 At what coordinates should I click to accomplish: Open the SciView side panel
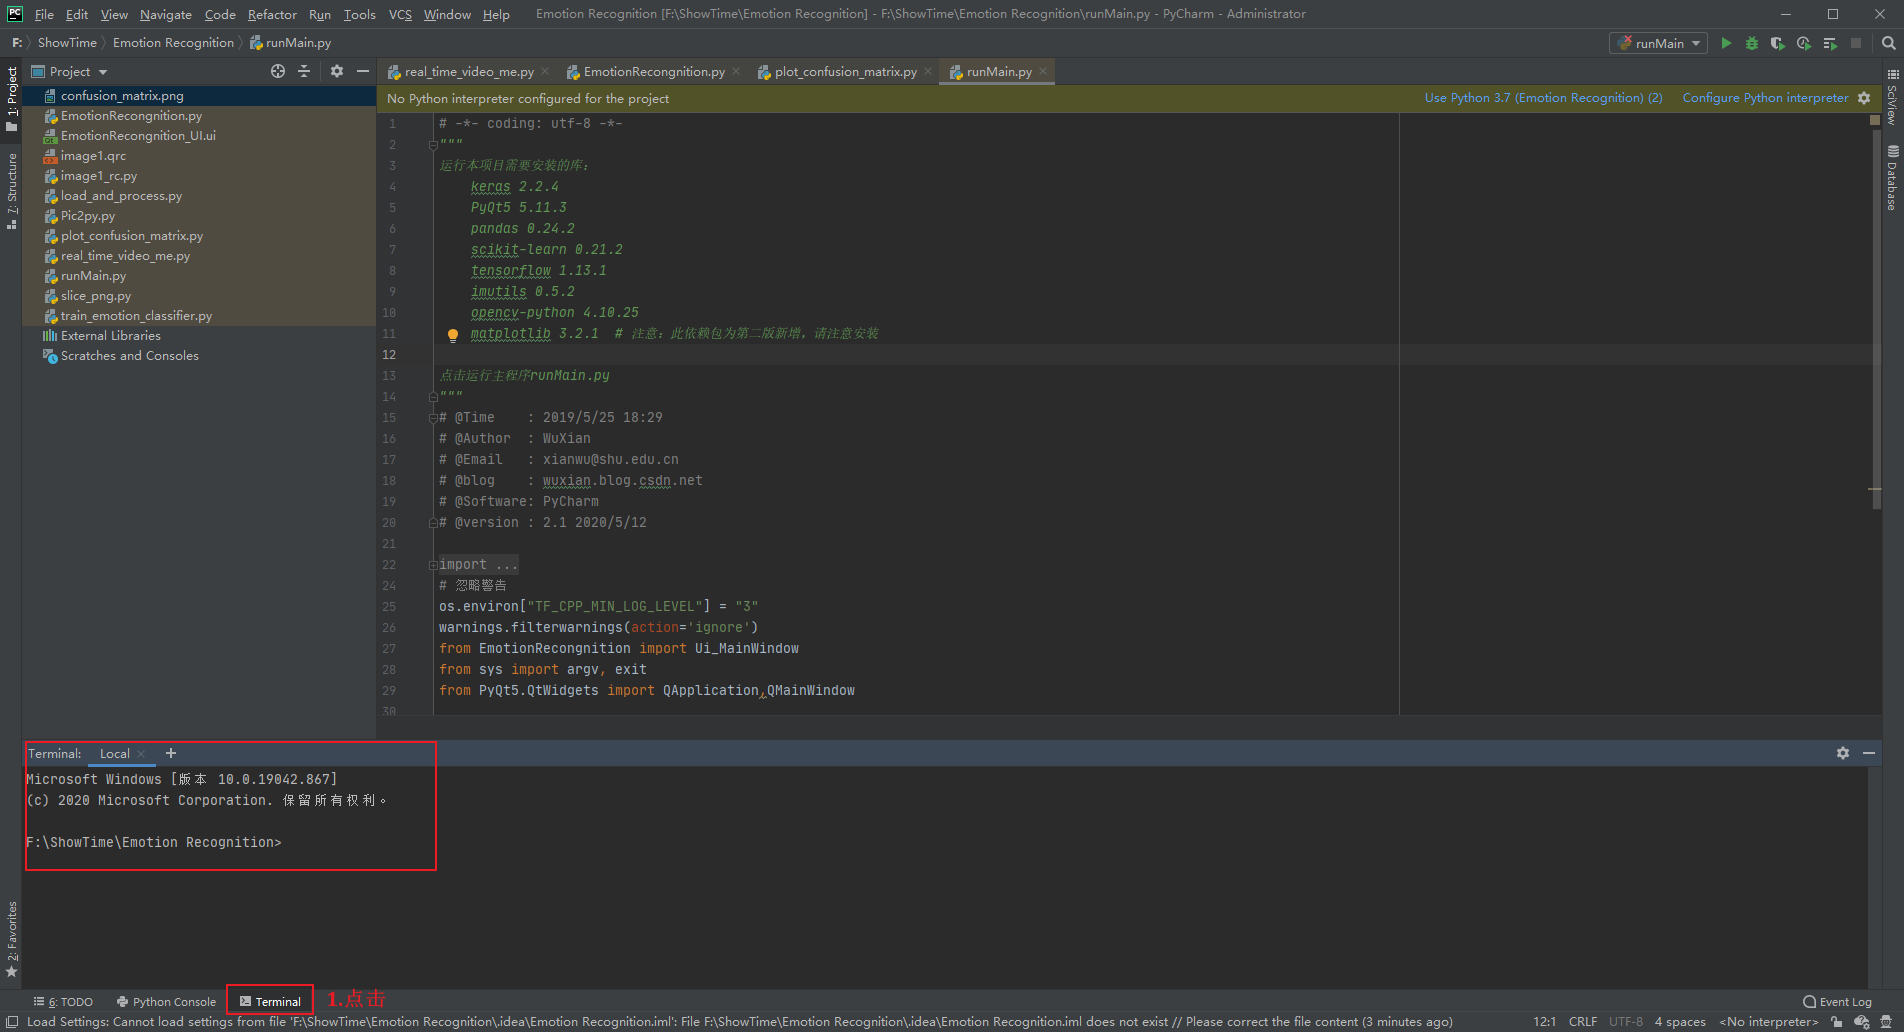pos(1892,98)
